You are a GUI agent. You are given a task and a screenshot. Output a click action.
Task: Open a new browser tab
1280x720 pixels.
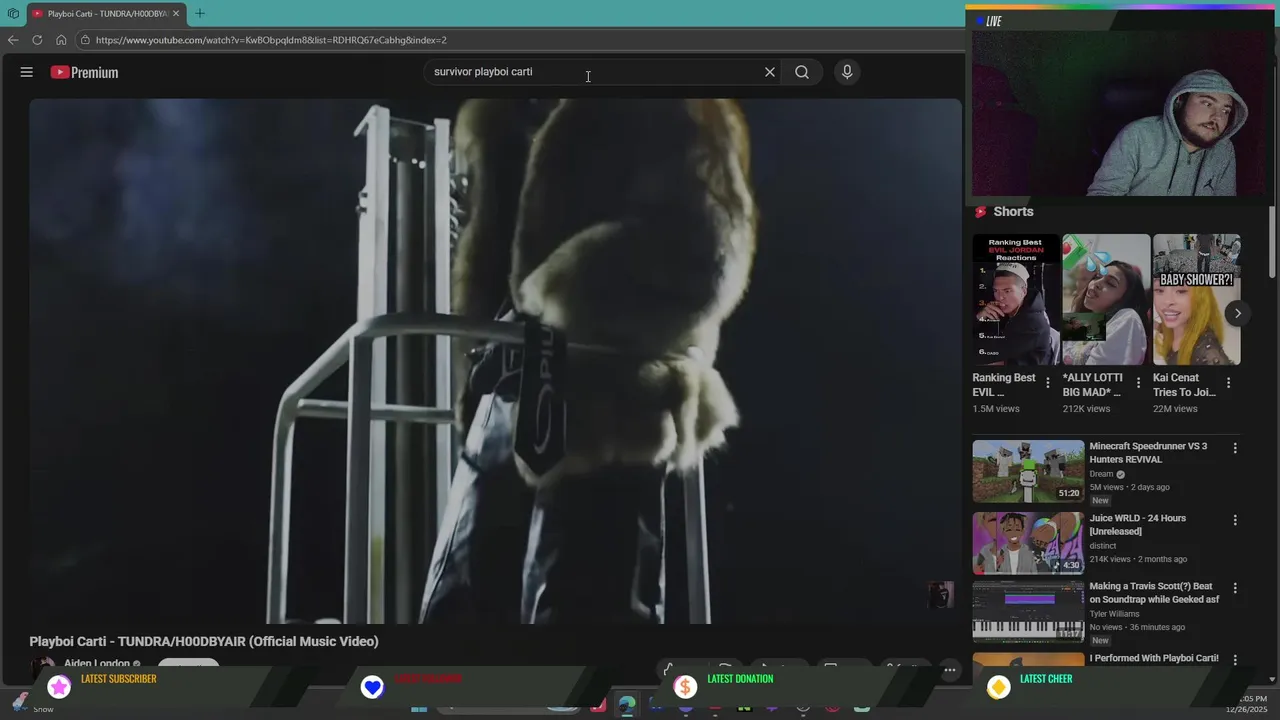tap(200, 13)
